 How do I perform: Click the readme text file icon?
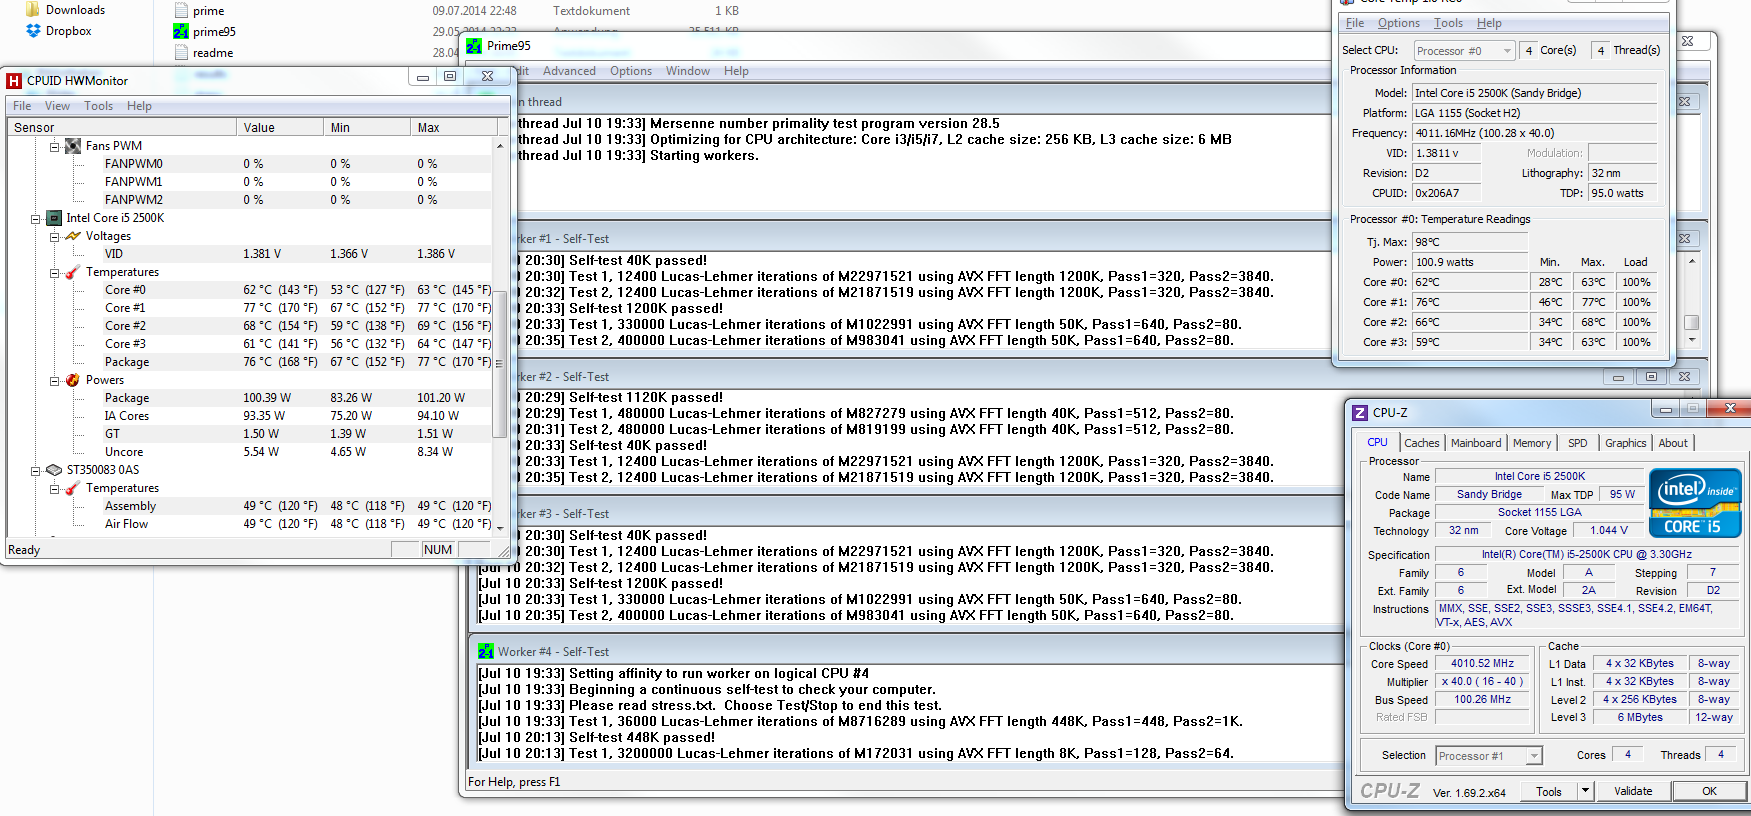click(181, 53)
